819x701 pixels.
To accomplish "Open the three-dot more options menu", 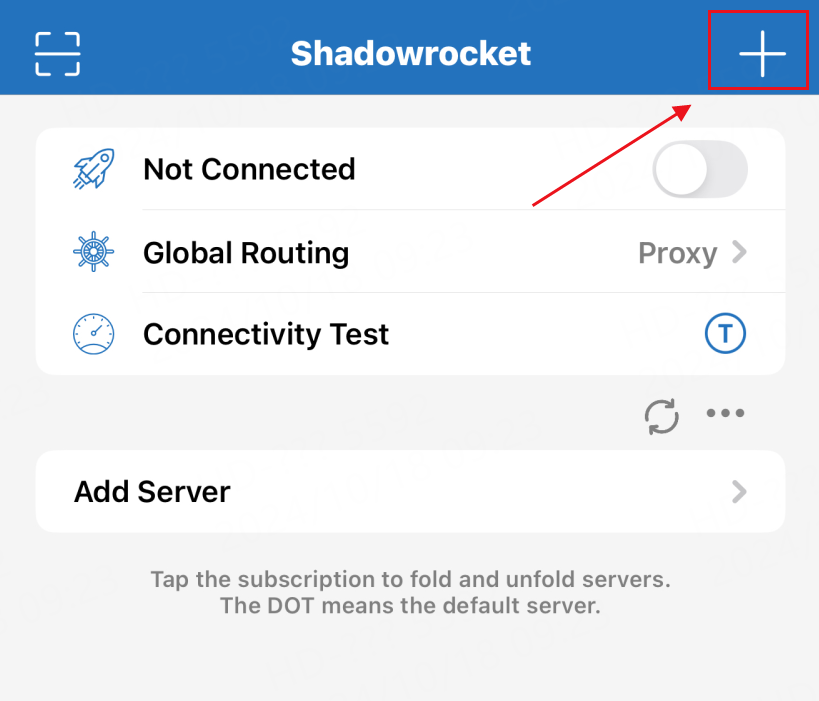I will coord(725,413).
